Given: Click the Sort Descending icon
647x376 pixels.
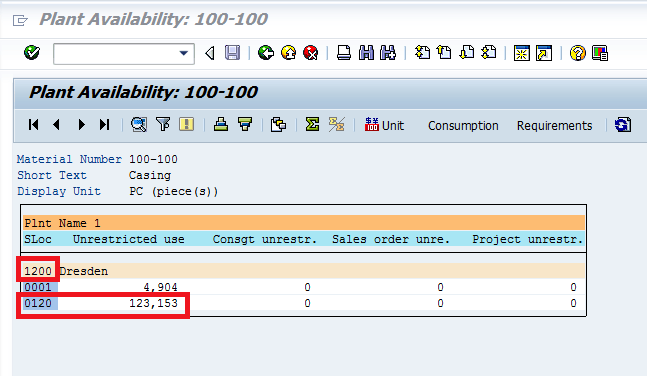Looking at the screenshot, I should click(x=245, y=124).
